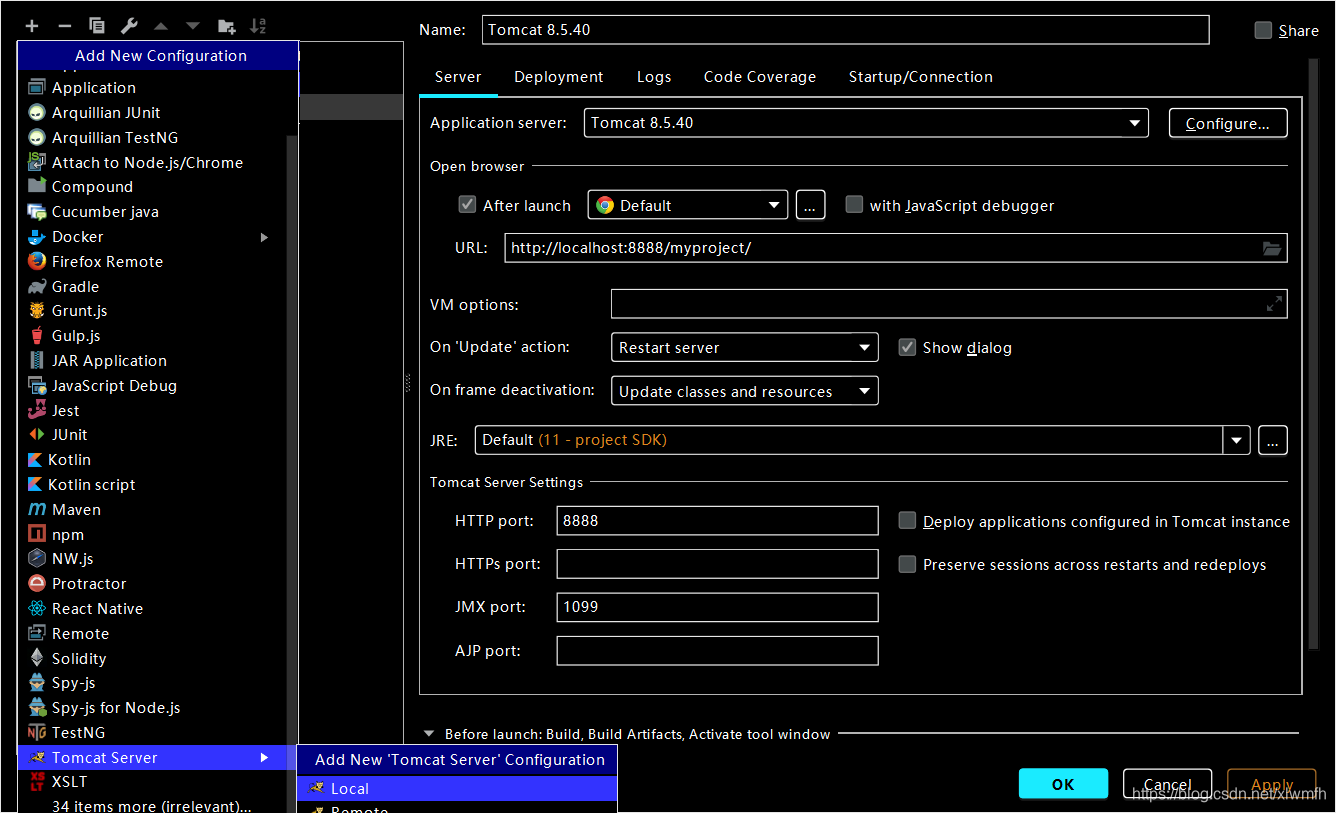This screenshot has height=813, width=1336.
Task: Click the minus Remove Configuration icon
Action: coord(65,25)
